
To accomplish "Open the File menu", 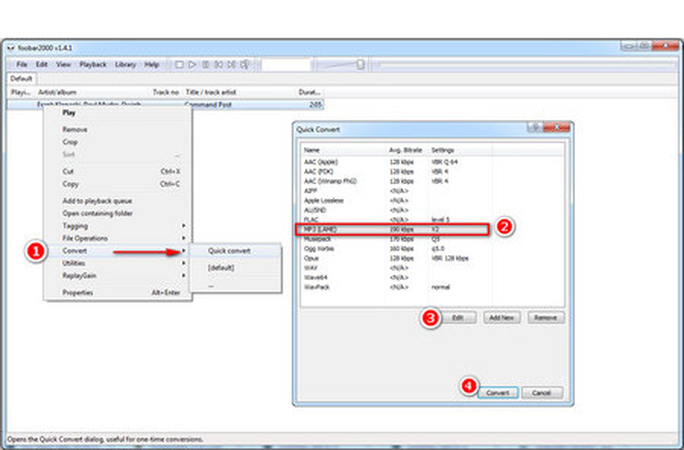I will point(22,65).
